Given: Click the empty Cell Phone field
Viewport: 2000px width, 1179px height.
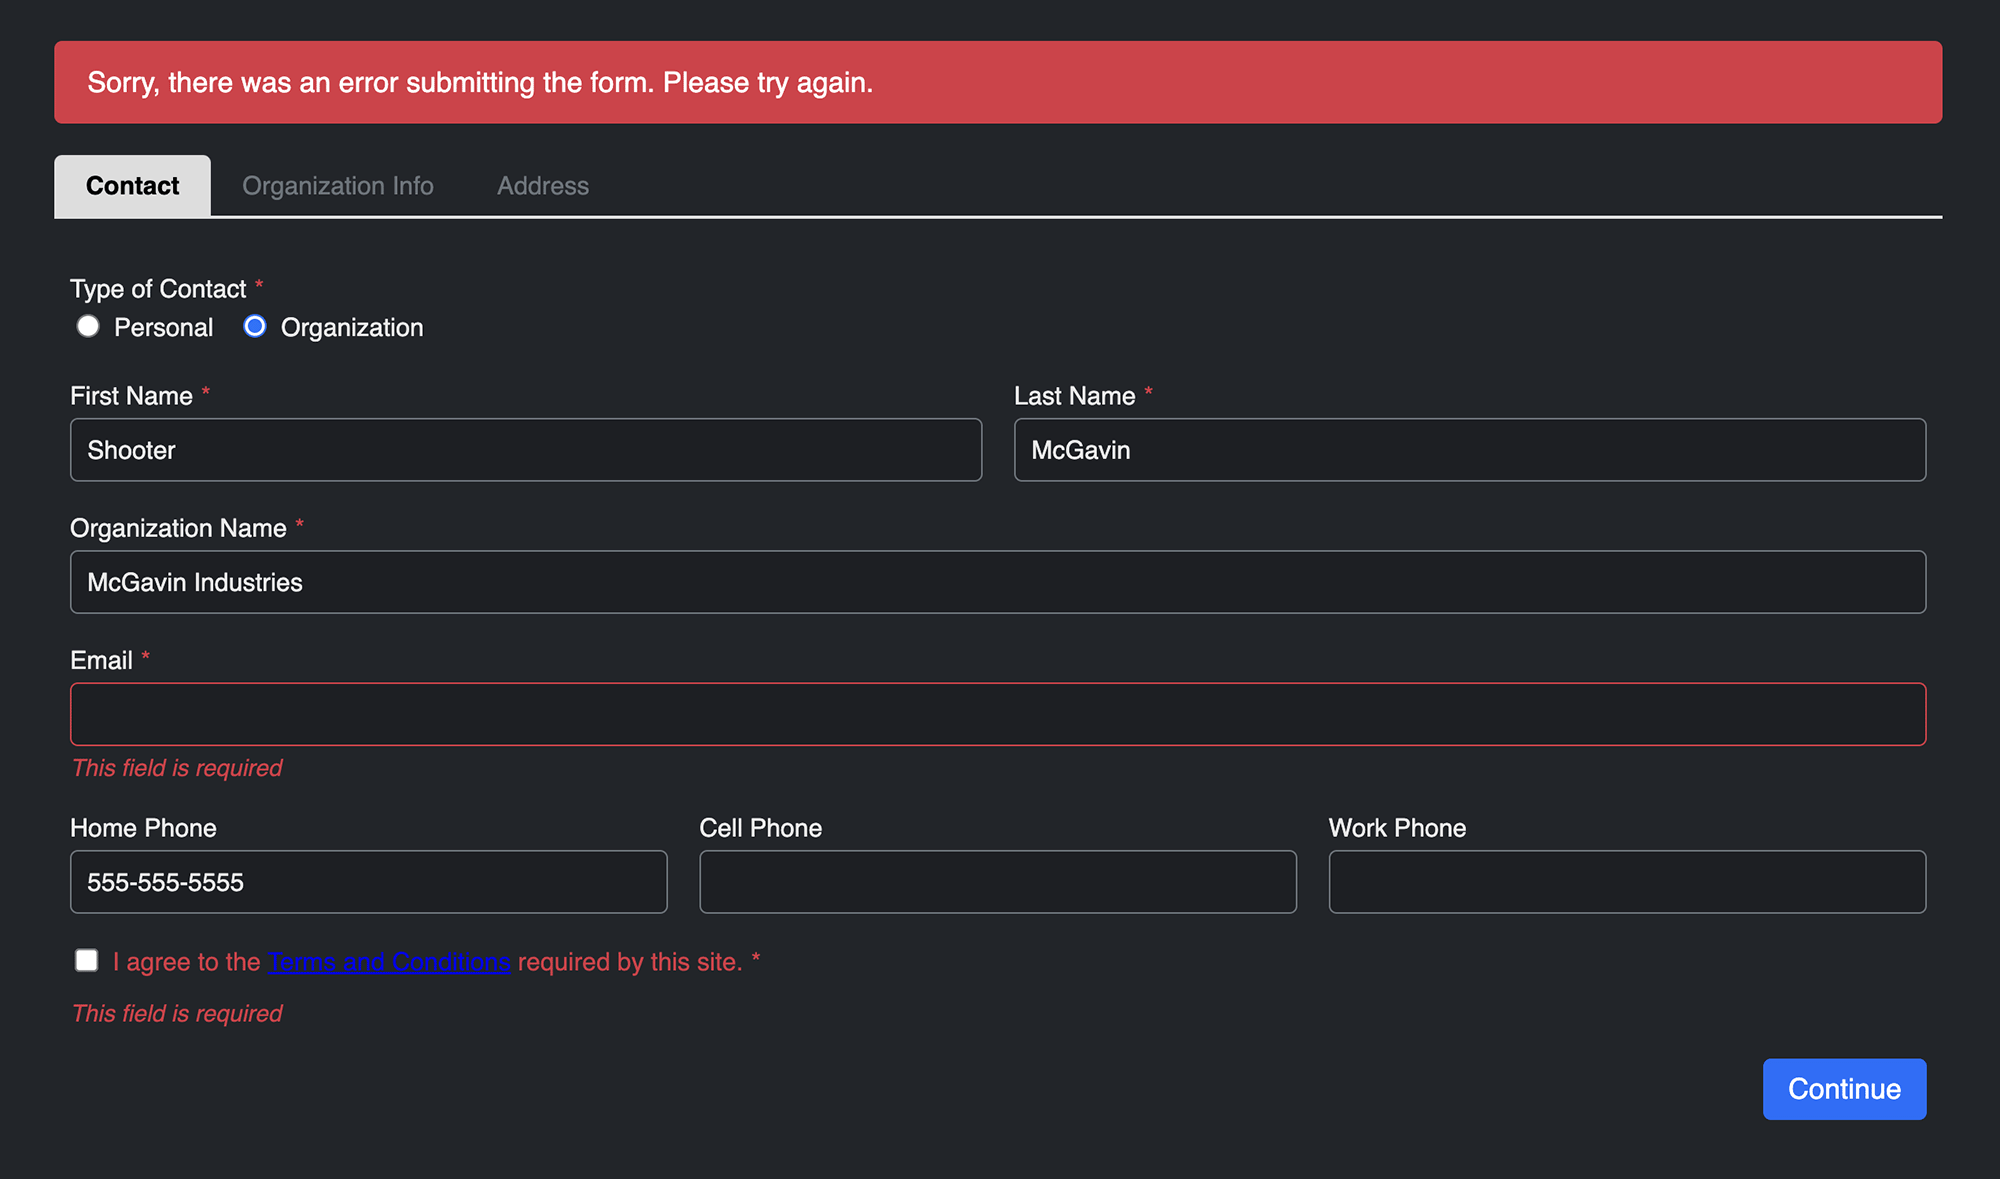Looking at the screenshot, I should (x=997, y=881).
